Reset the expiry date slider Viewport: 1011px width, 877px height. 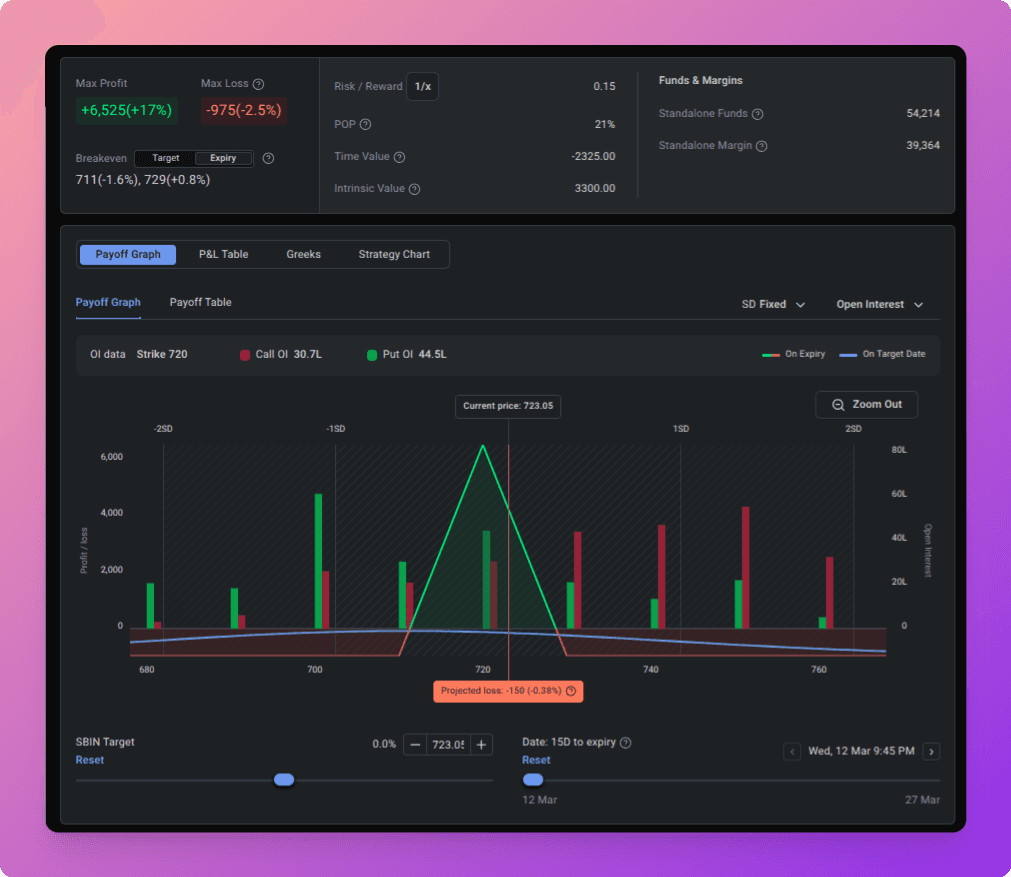536,760
